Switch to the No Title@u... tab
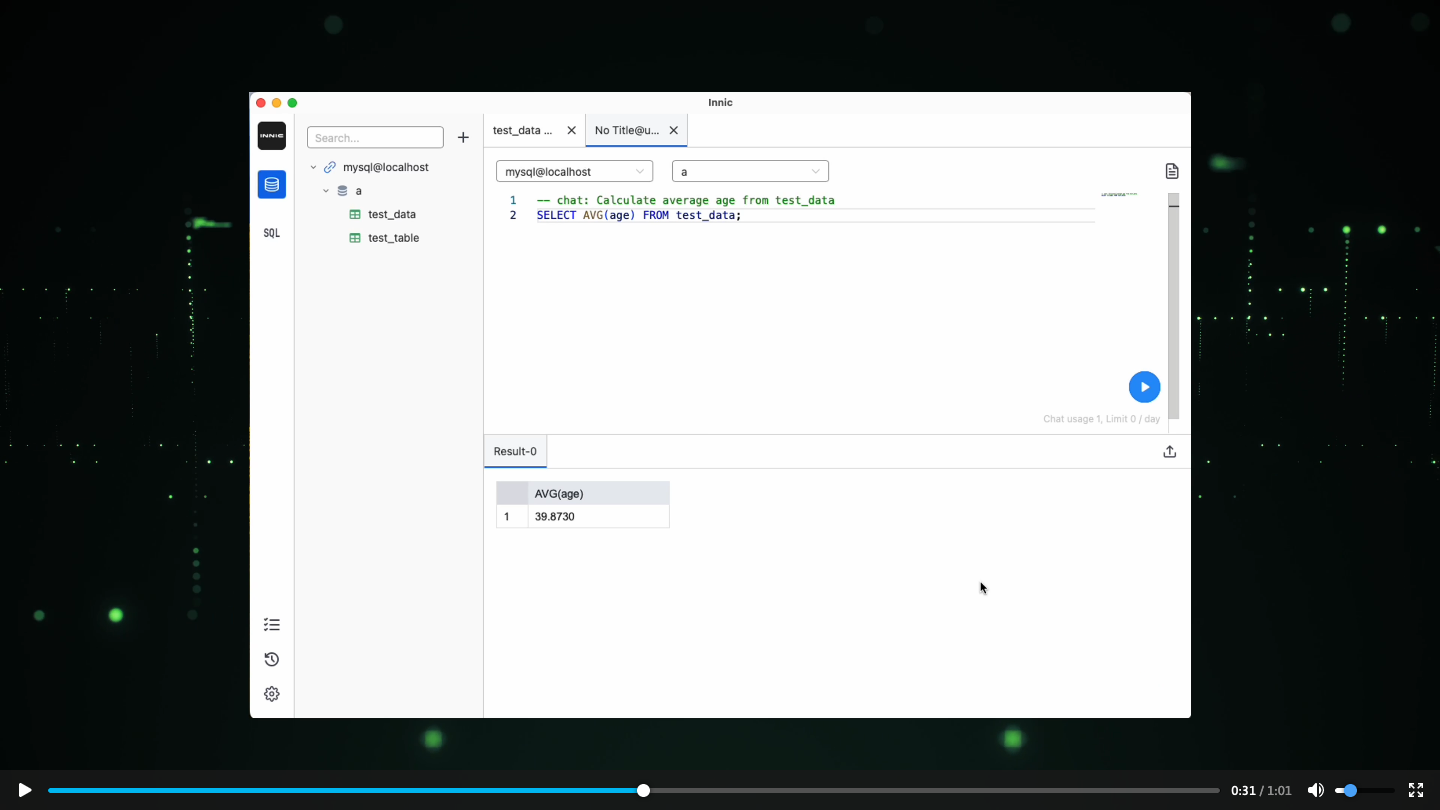This screenshot has height=810, width=1440. tap(627, 131)
